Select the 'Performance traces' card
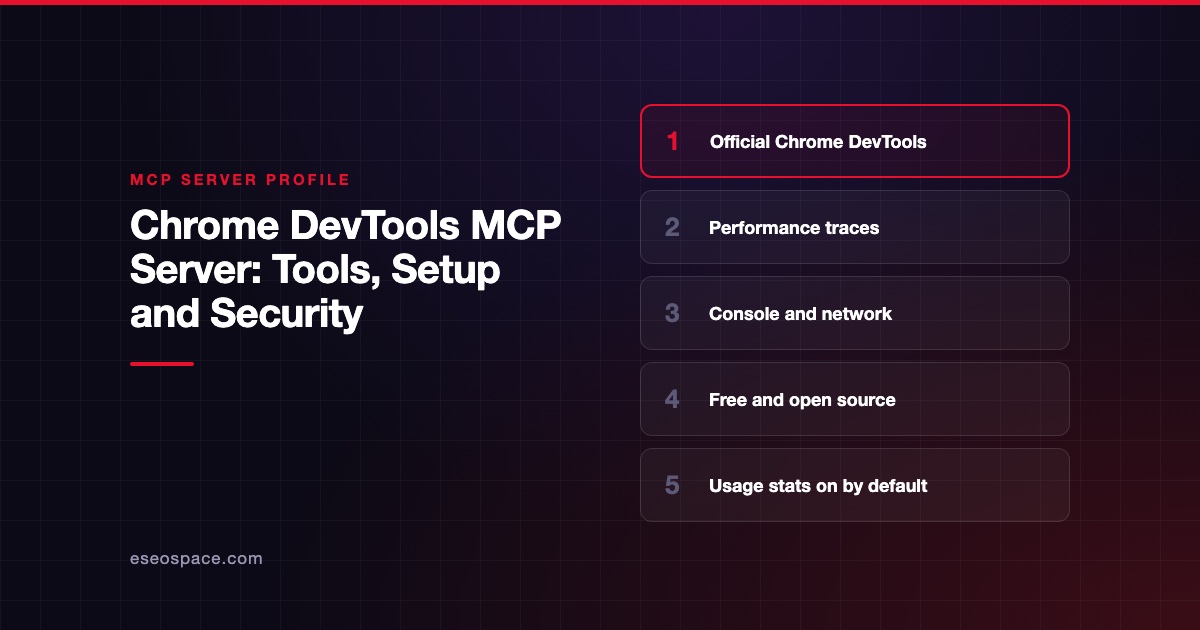 pos(855,227)
